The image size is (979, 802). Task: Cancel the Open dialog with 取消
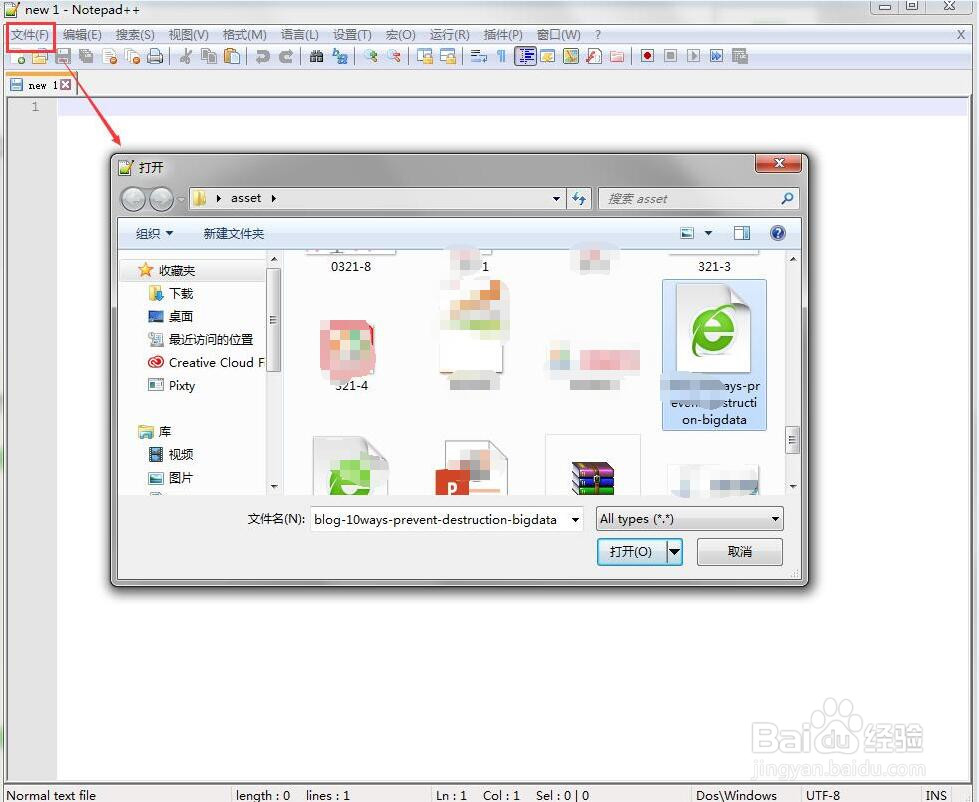pos(739,551)
